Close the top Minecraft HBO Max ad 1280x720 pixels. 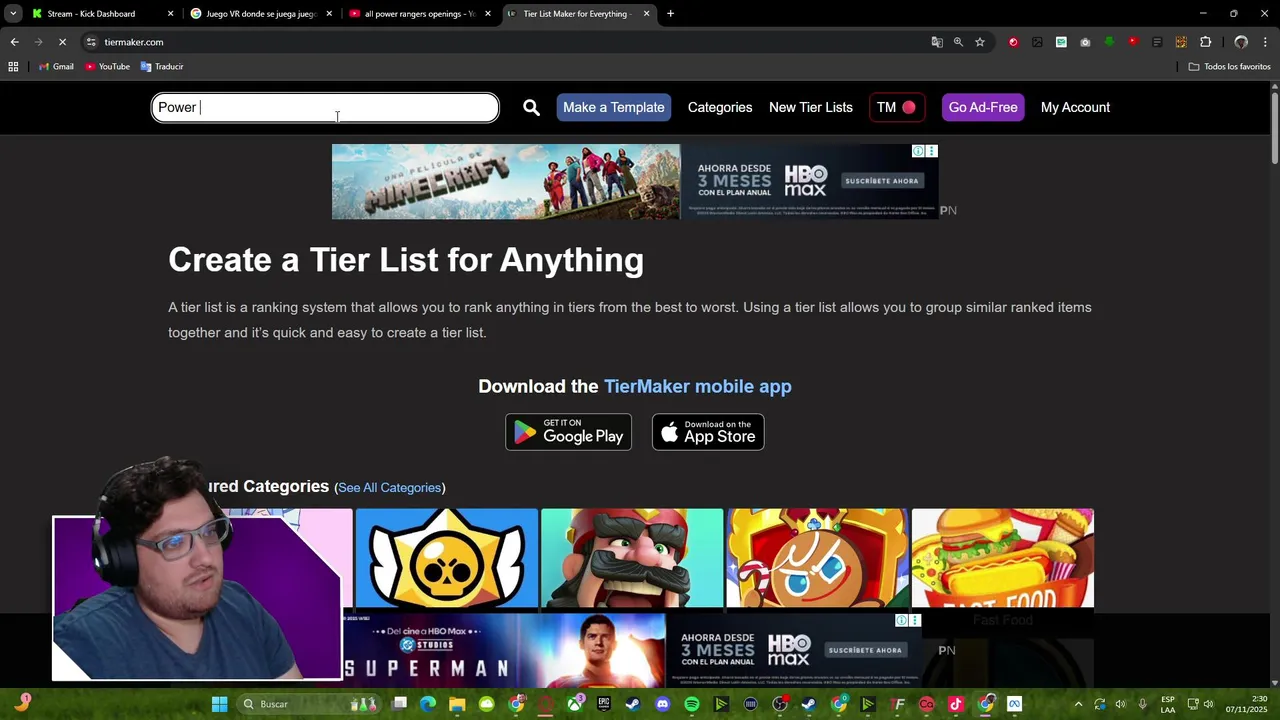pos(931,151)
